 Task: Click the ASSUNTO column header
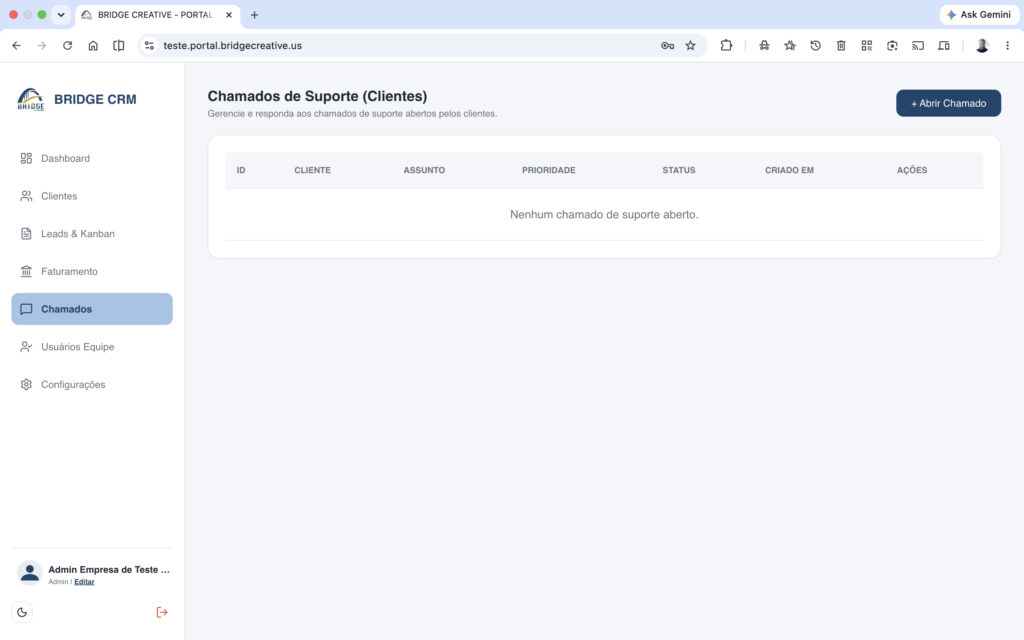pos(424,170)
